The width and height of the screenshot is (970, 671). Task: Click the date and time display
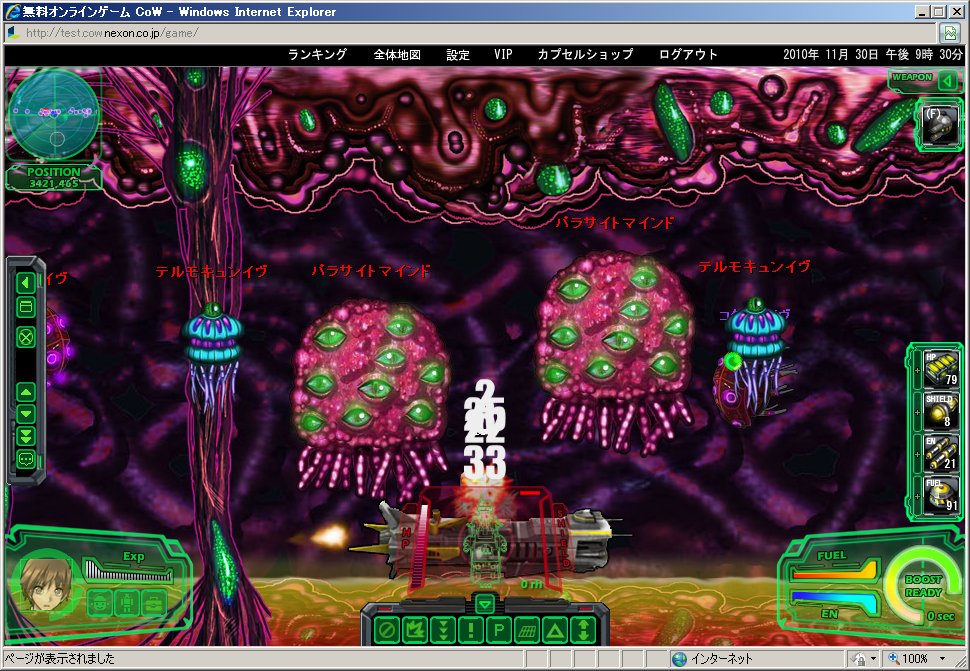tap(872, 54)
